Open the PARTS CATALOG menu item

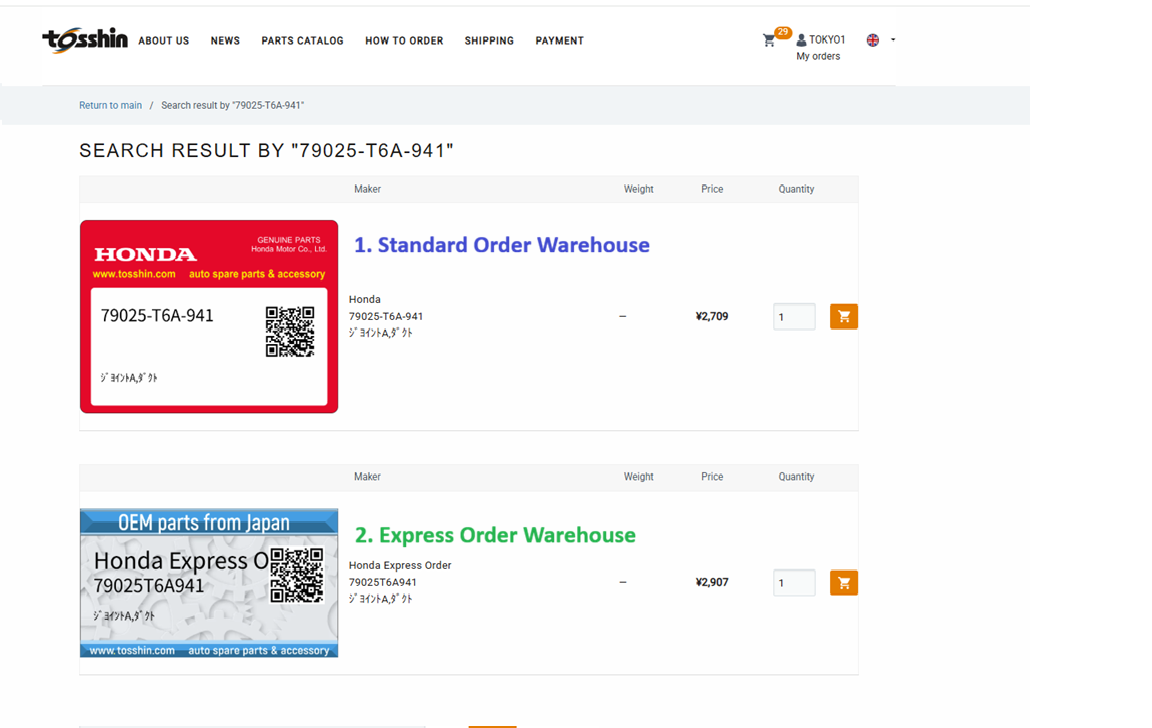pyautogui.click(x=303, y=41)
